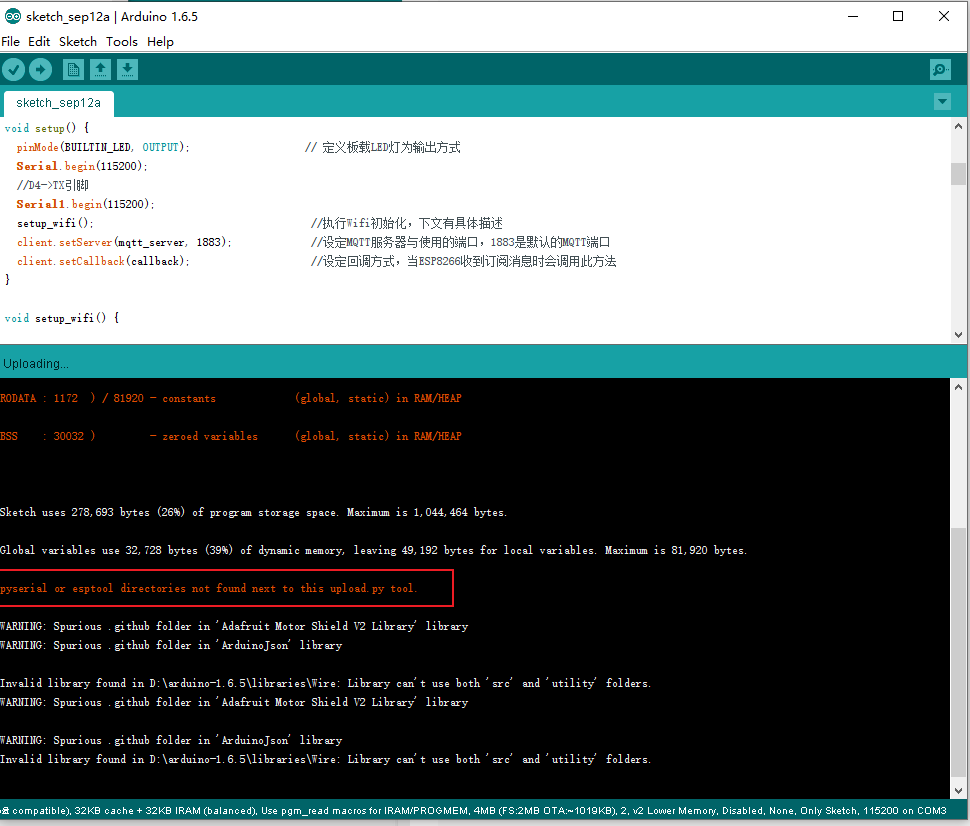Open the File menu
Image resolution: width=970 pixels, height=826 pixels.
click(x=10, y=41)
